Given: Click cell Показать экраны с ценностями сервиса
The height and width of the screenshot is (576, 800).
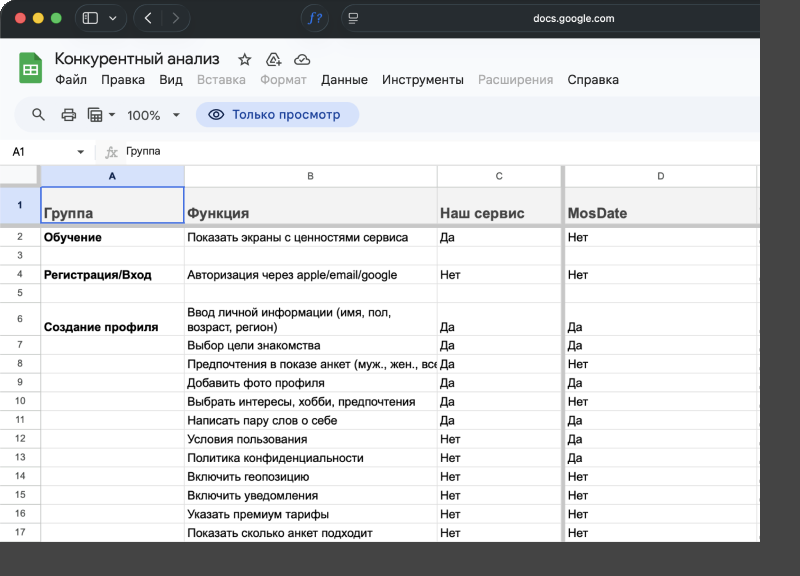Looking at the screenshot, I should pyautogui.click(x=310, y=237).
